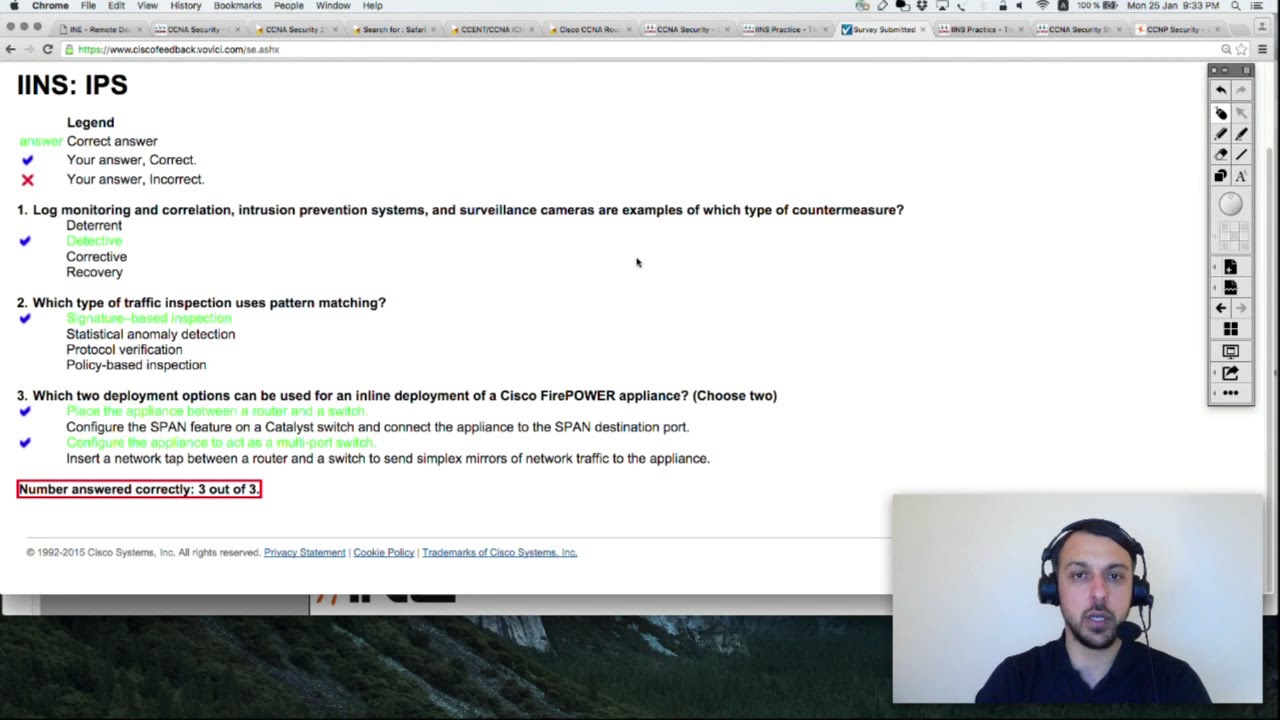Click the answer option Recovery
This screenshot has width=1280, height=720.
pyautogui.click(x=94, y=272)
